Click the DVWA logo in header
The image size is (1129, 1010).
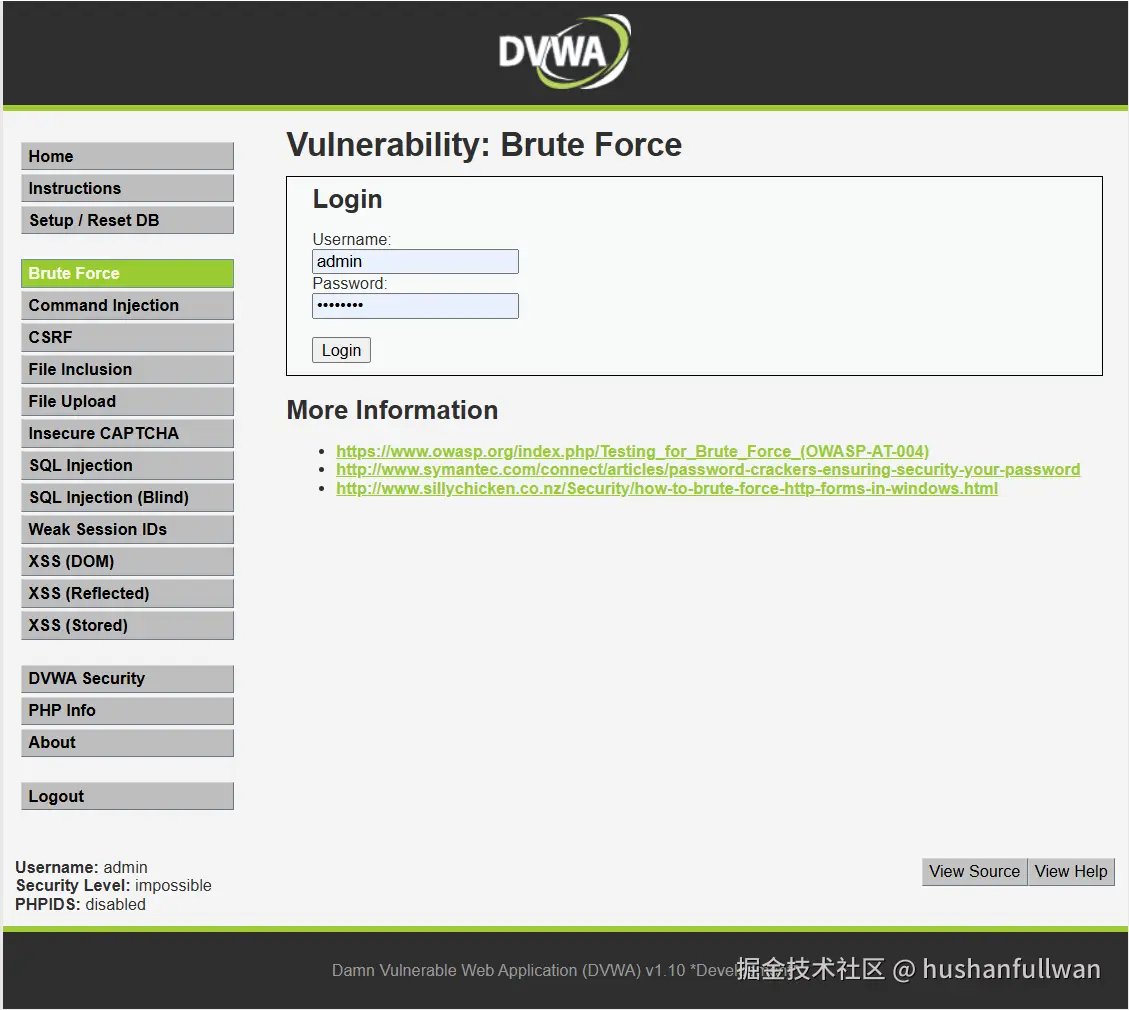point(564,52)
